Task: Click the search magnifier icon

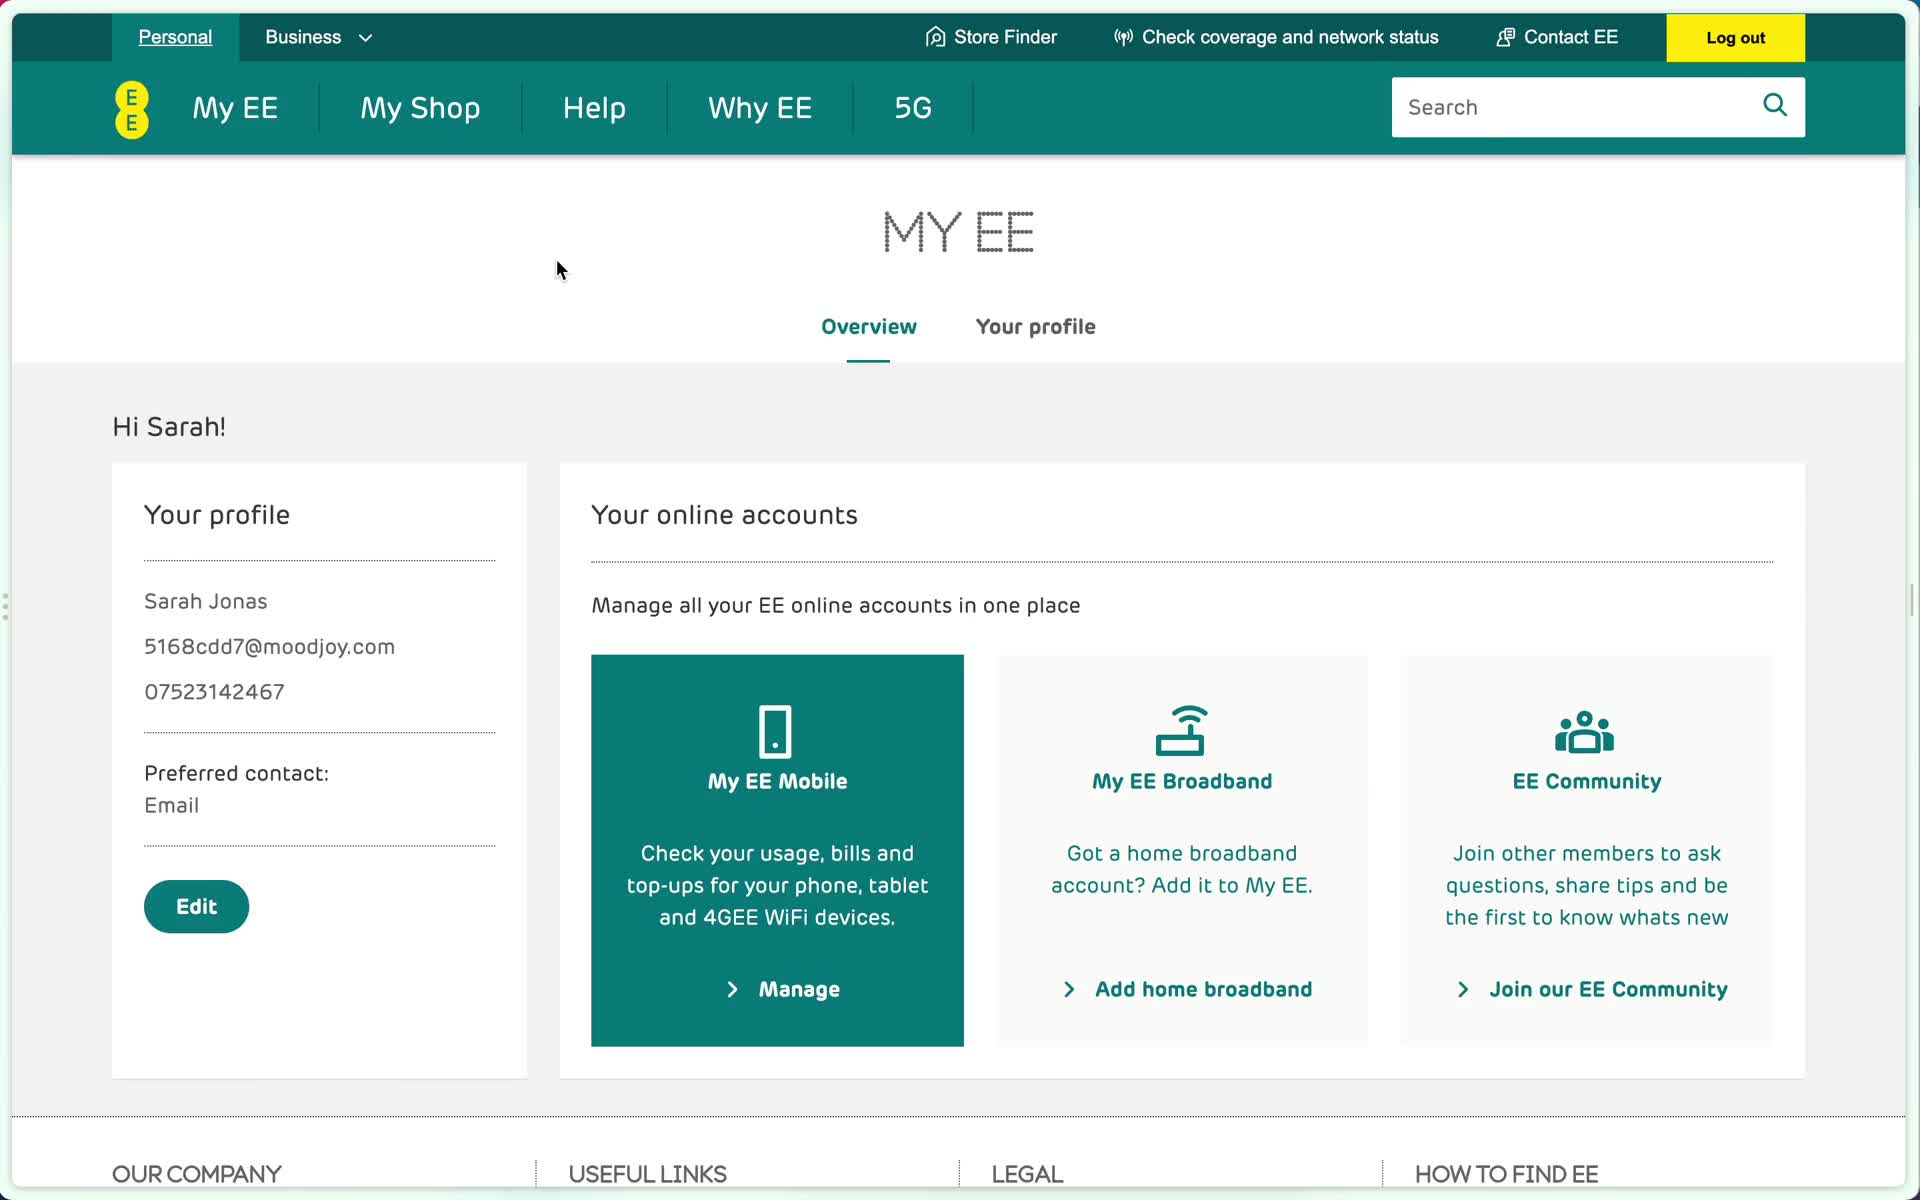Action: tap(1774, 105)
